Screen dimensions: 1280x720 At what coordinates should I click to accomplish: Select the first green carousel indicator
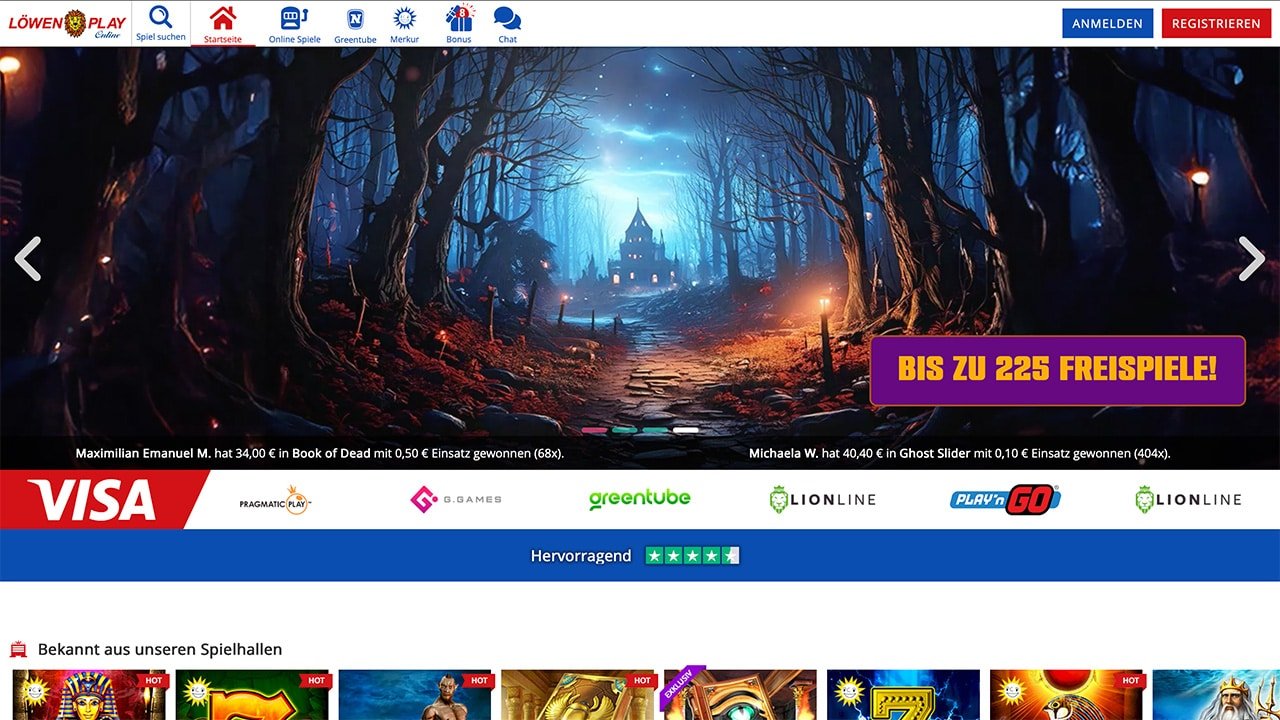tap(624, 429)
